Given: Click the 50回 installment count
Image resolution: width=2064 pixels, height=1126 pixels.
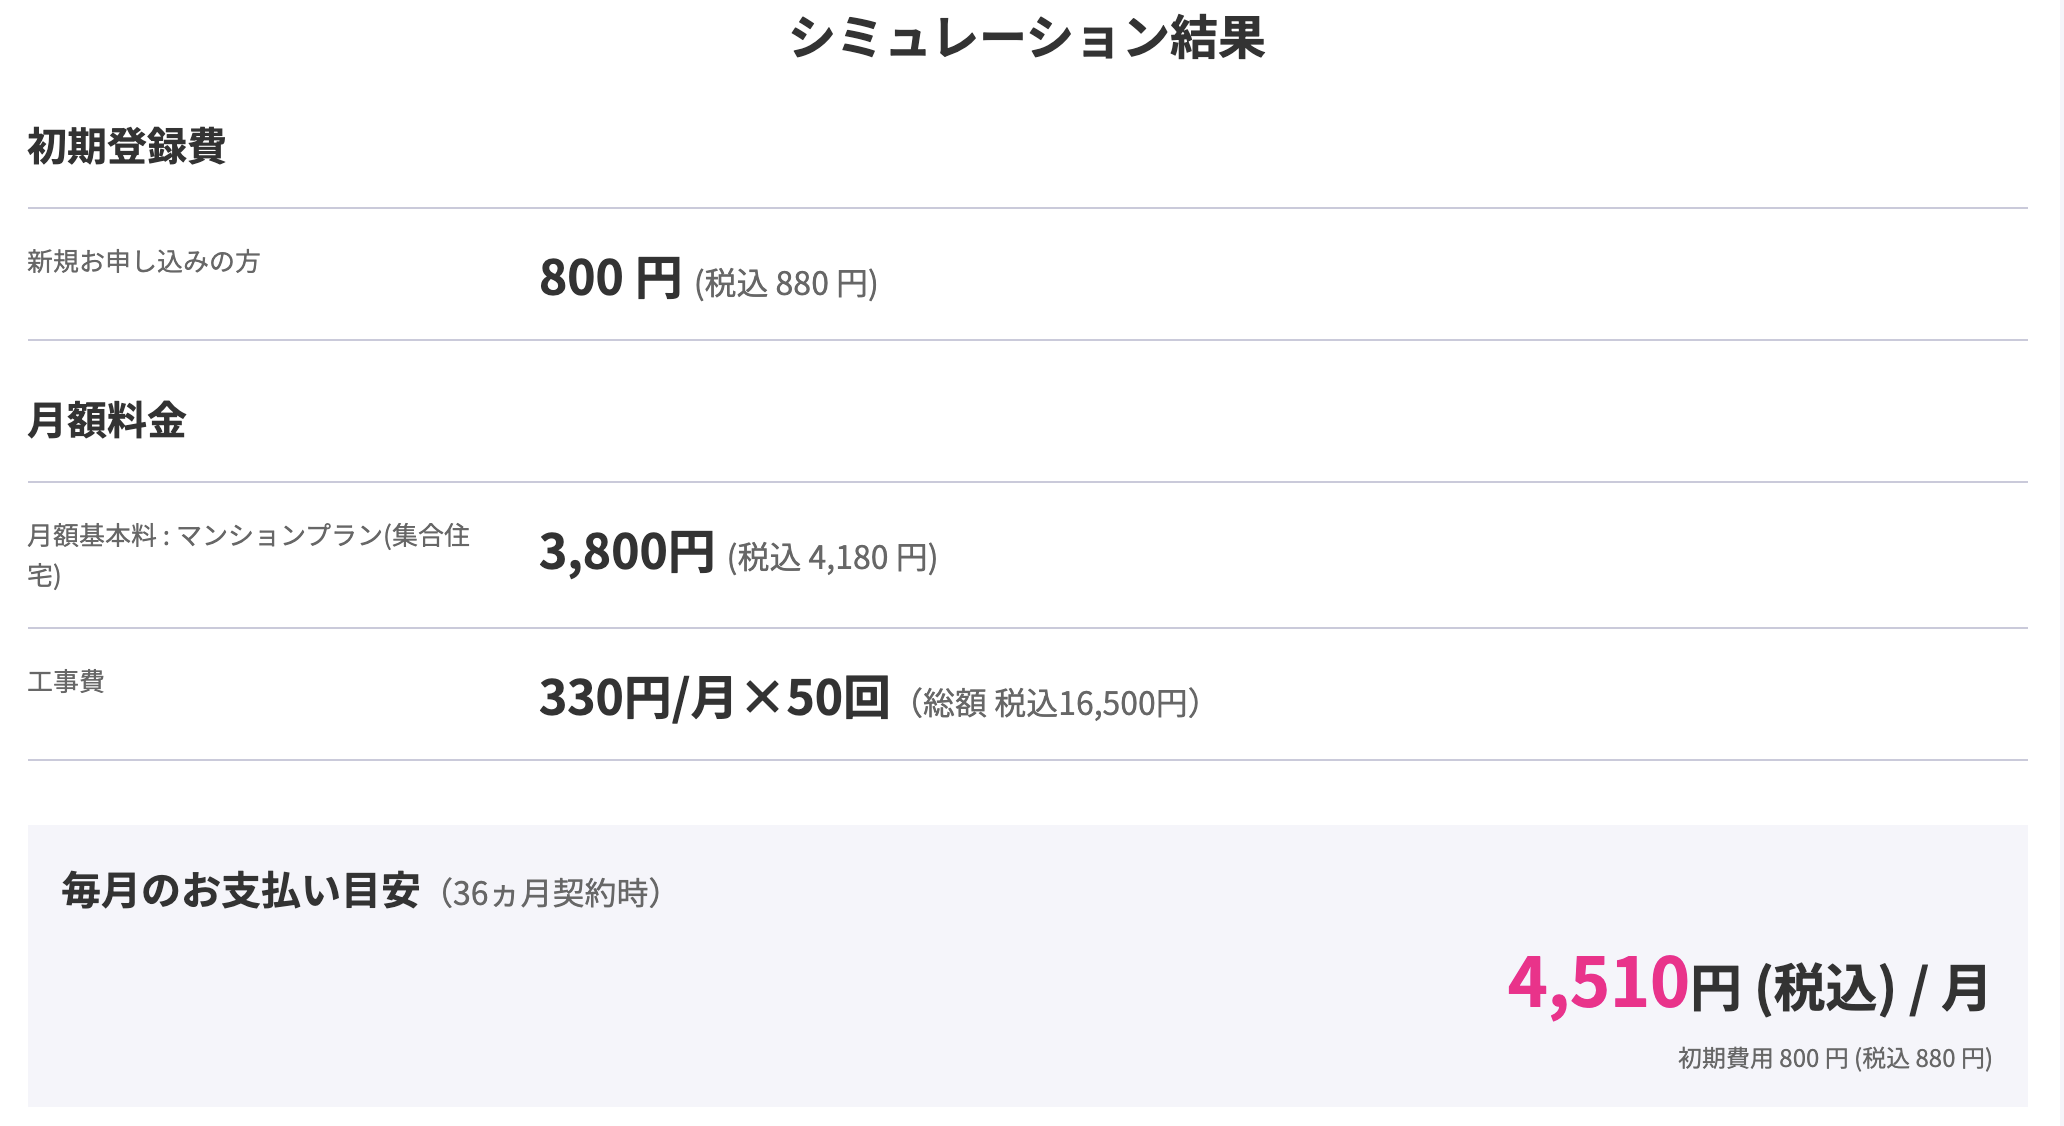Looking at the screenshot, I should (x=838, y=698).
